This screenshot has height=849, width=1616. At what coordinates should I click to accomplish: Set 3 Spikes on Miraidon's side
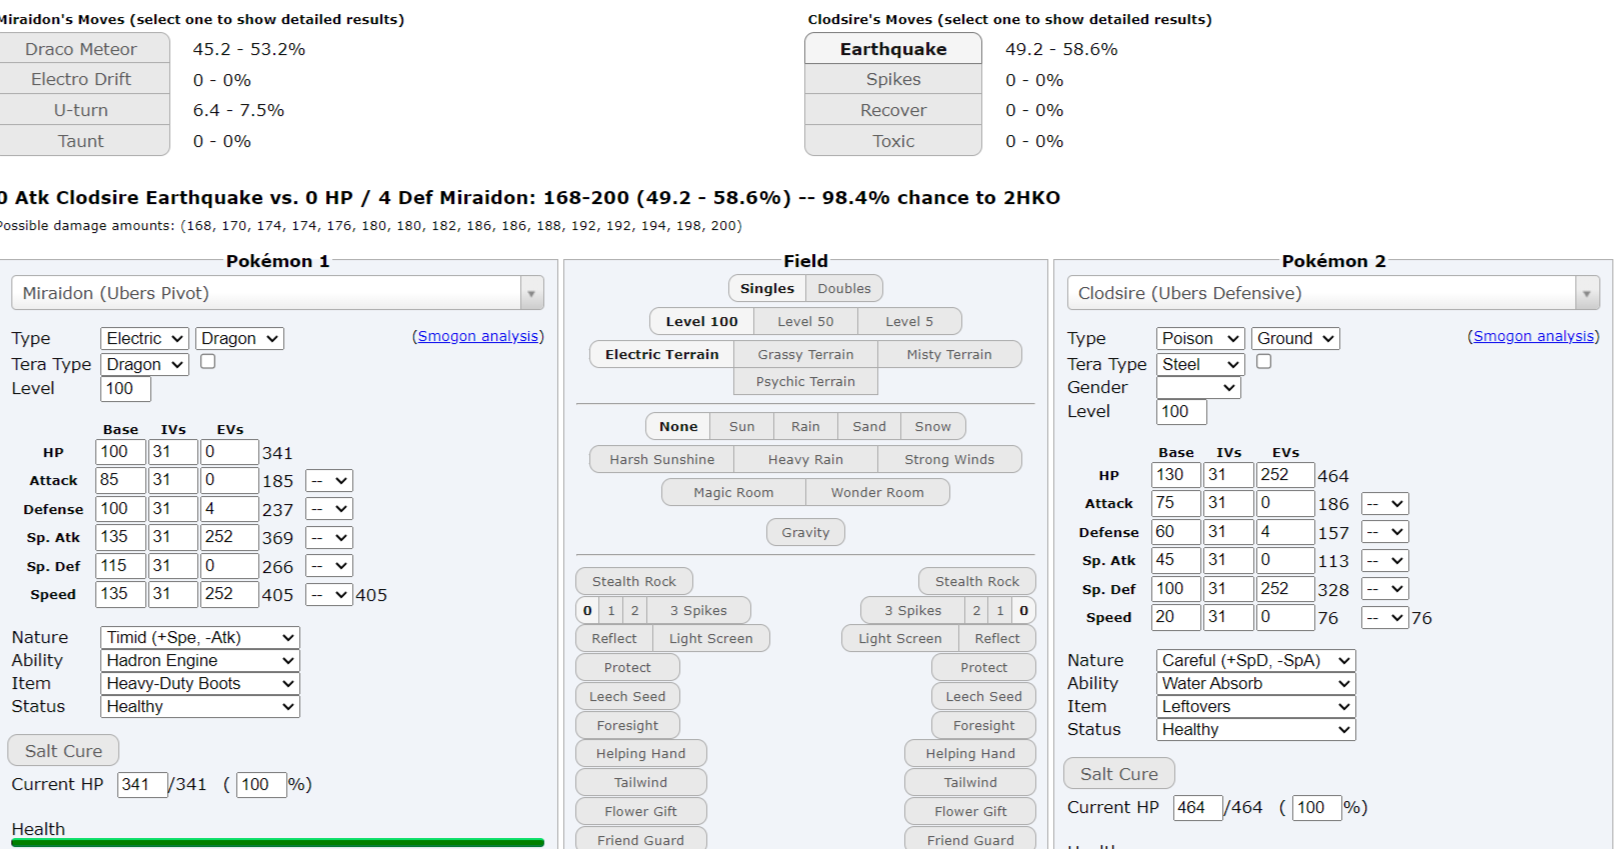tap(698, 610)
